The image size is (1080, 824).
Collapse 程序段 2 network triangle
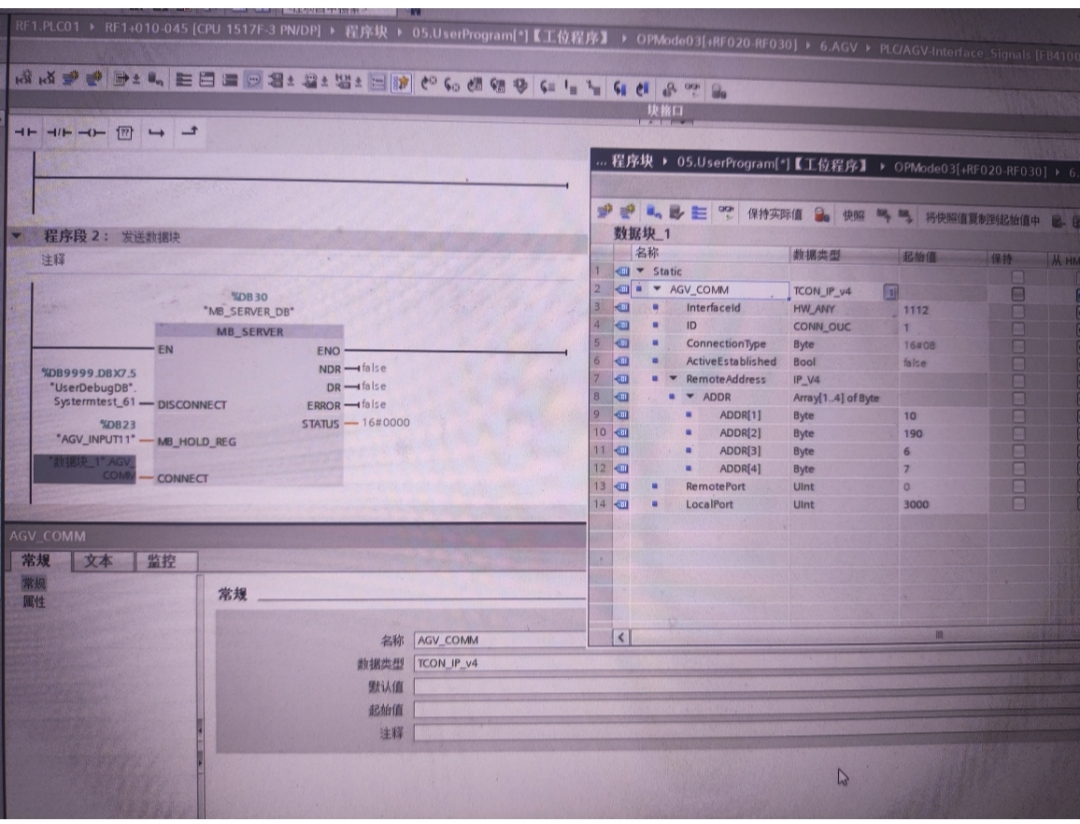click(x=17, y=236)
